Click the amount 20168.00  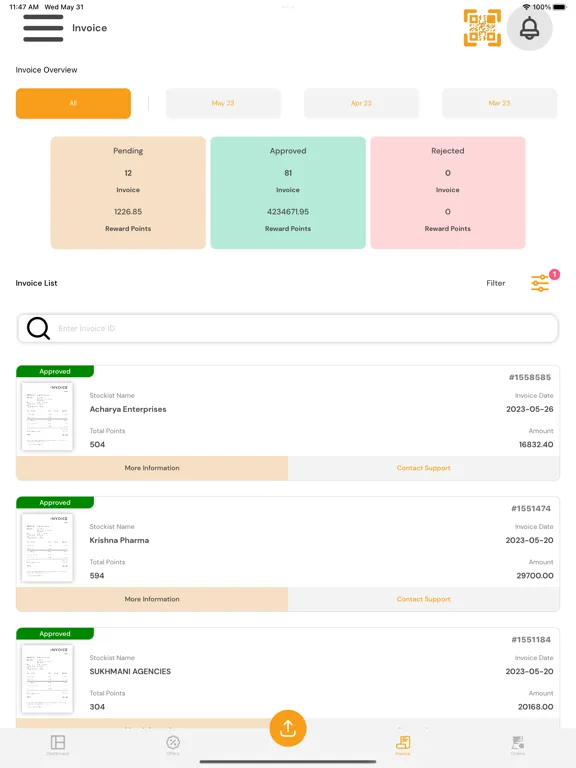pos(535,707)
